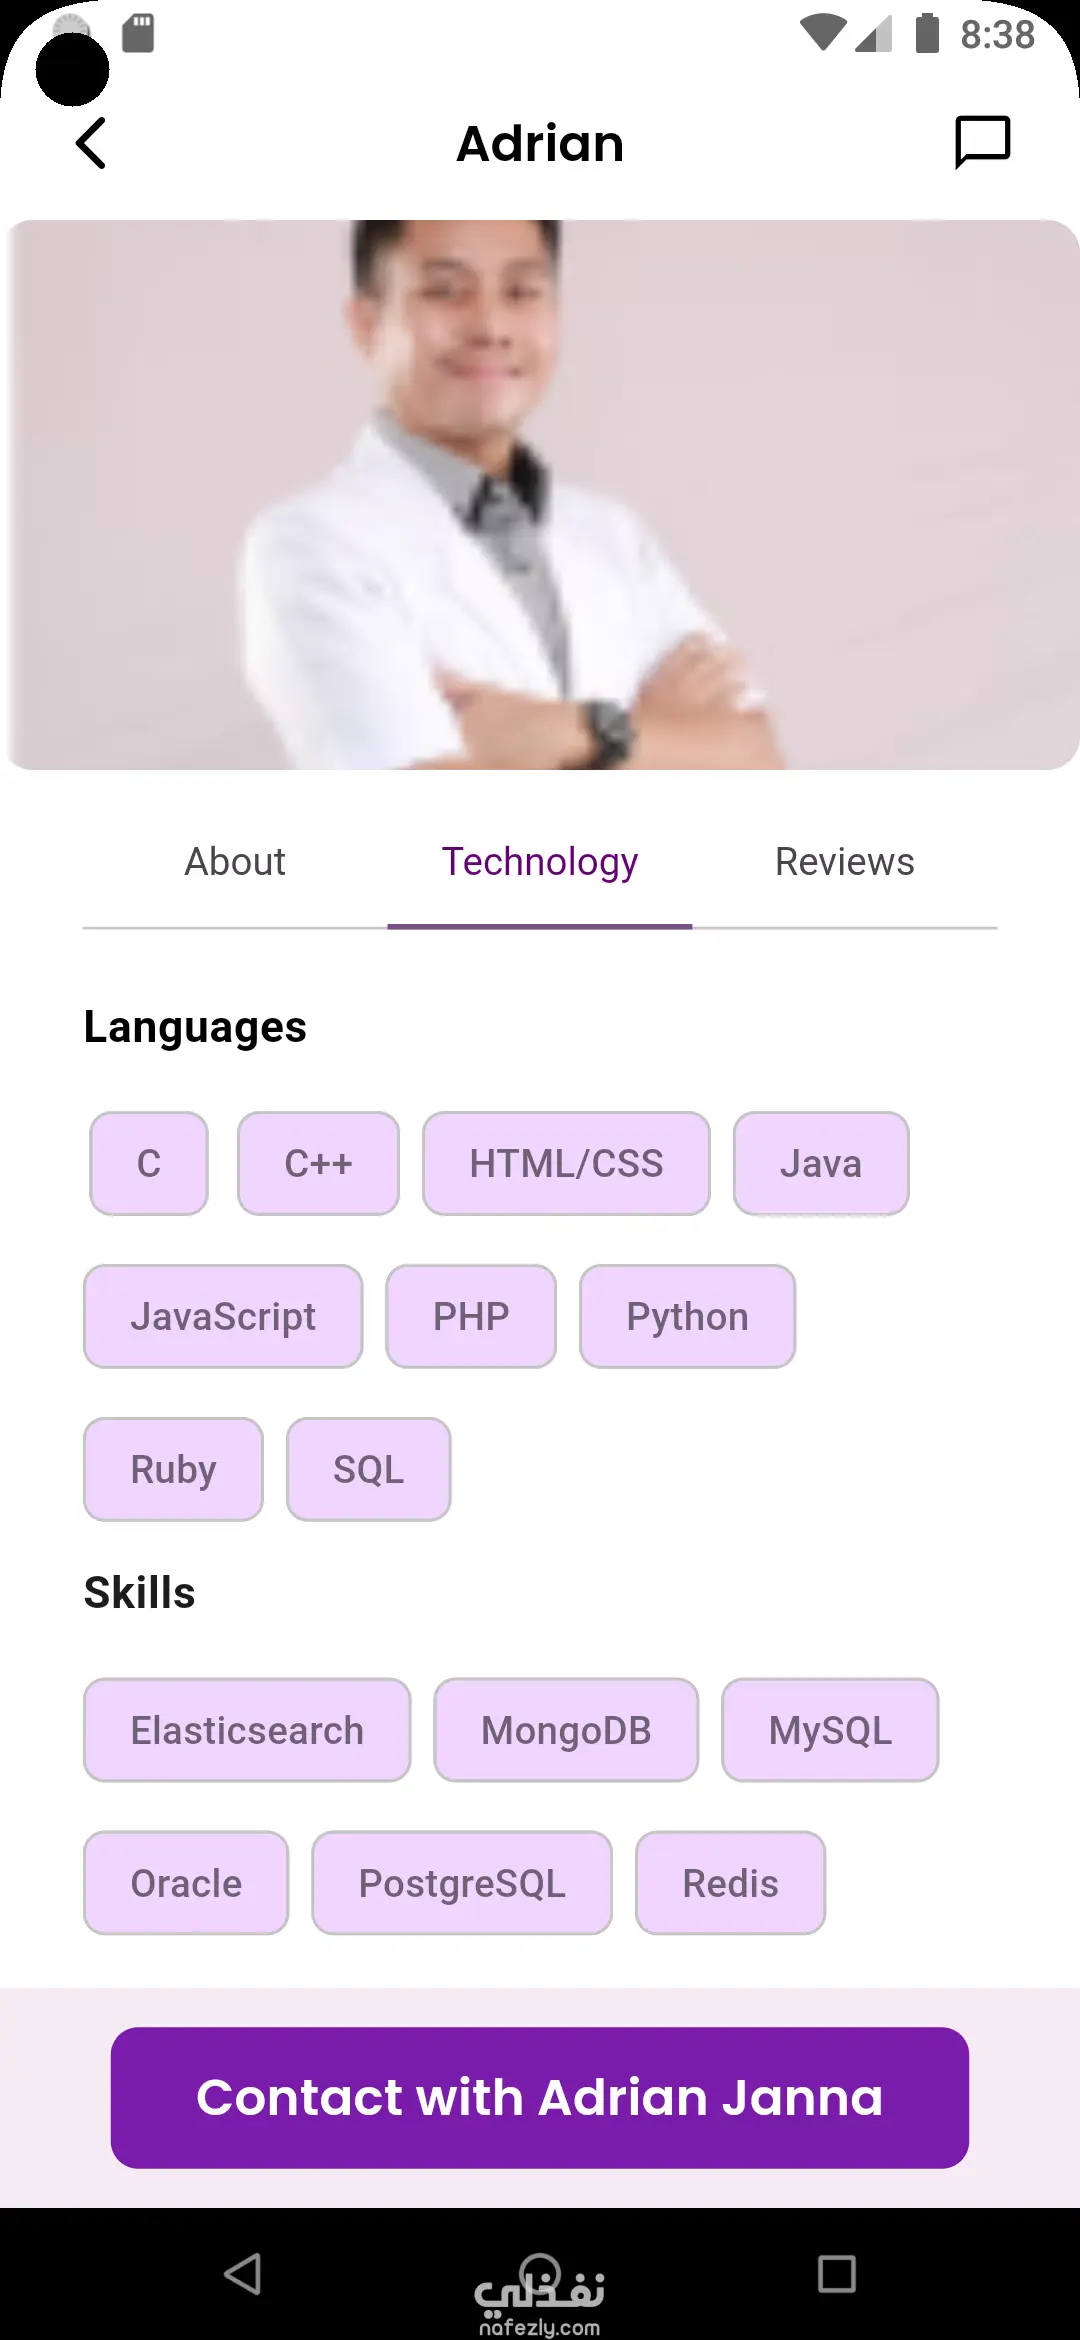Screen dimensions: 1080x2340
Task: Select the Technology tab
Action: (540, 862)
